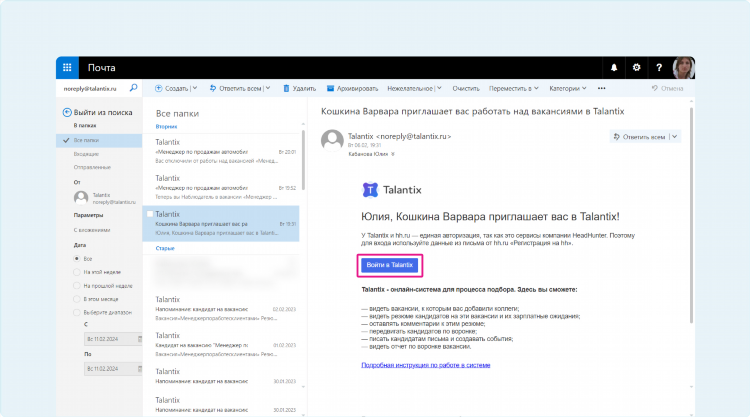The image size is (750, 417).
Task: Select the Выберите диапазон radio button
Action: (x=77, y=312)
